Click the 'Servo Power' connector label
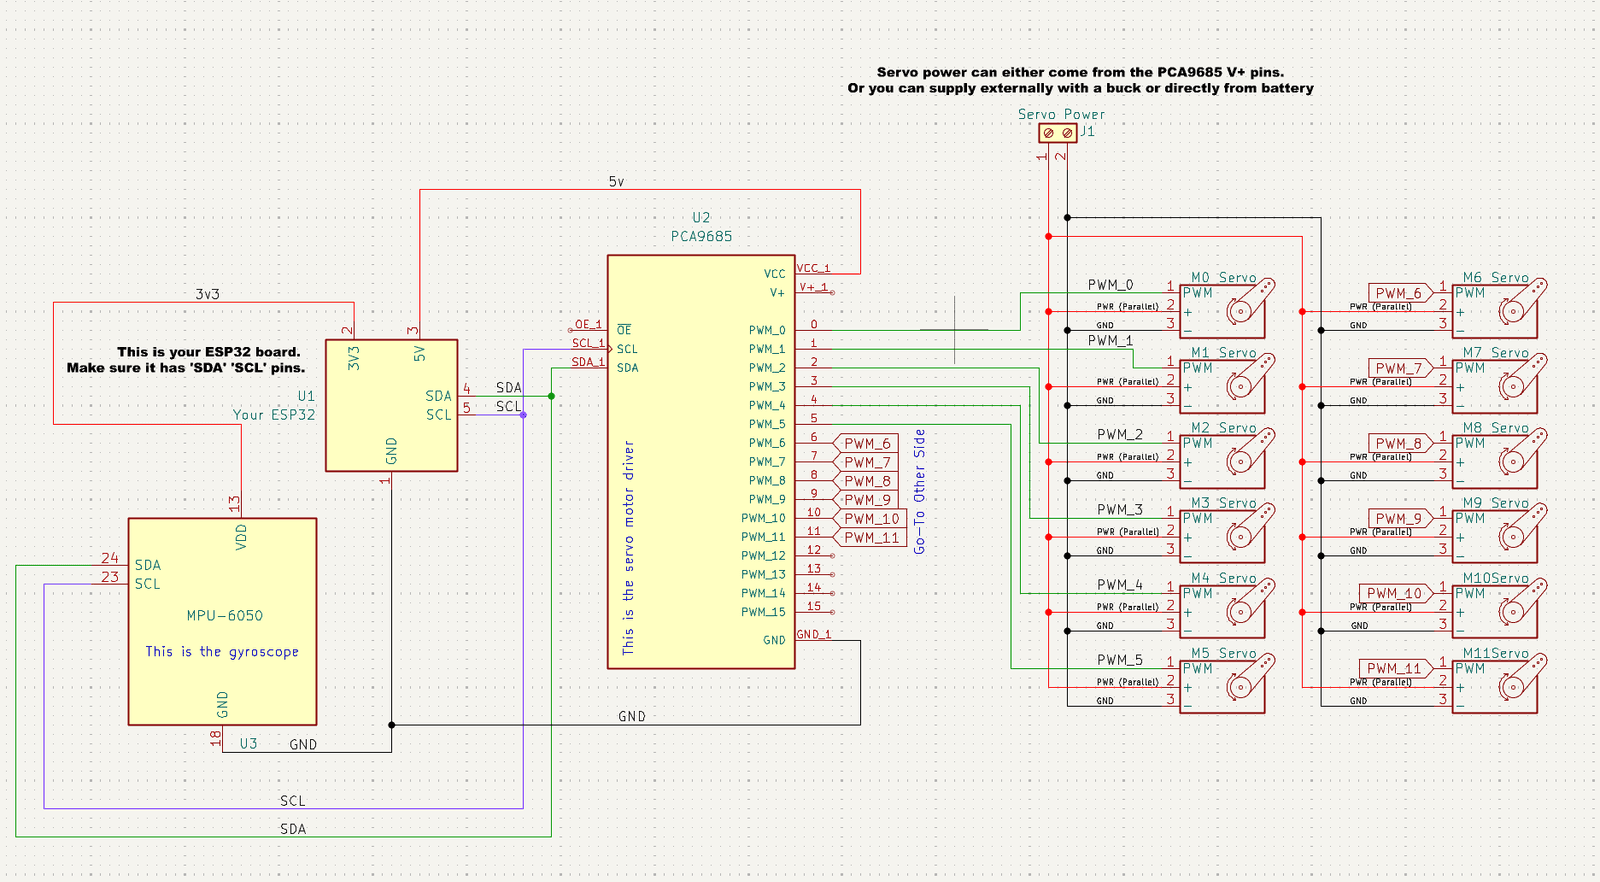 coord(1061,114)
